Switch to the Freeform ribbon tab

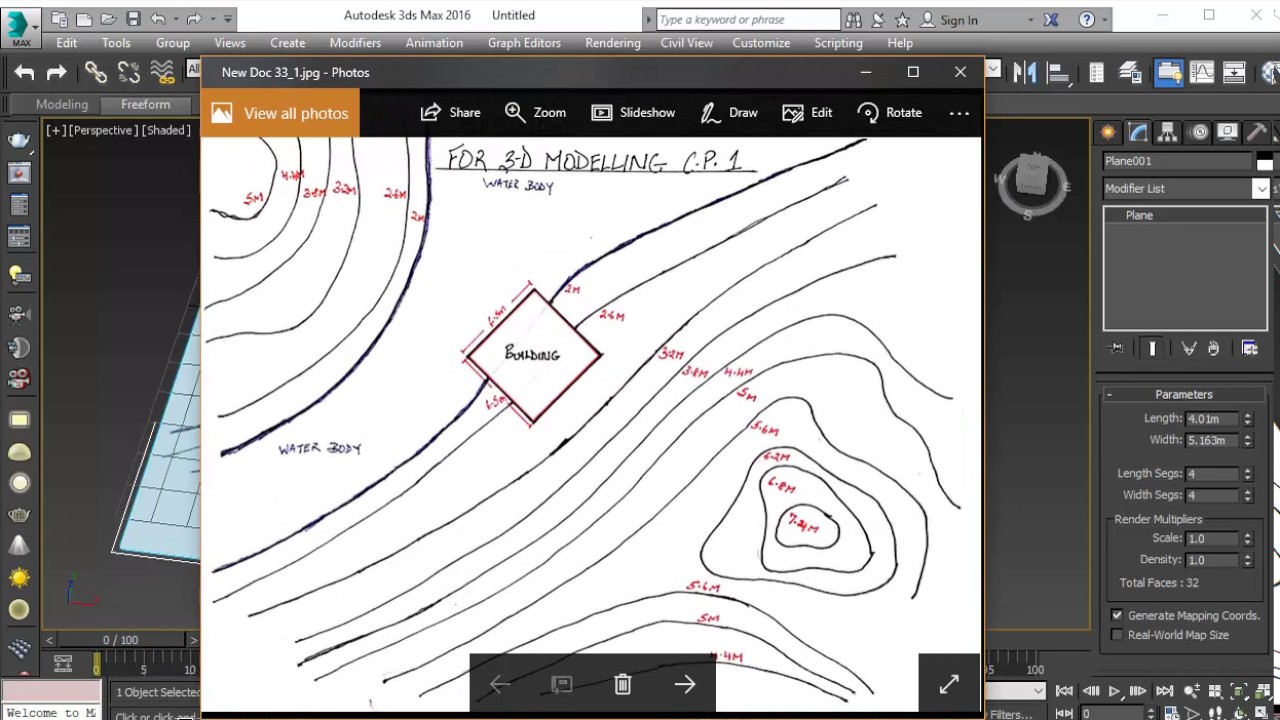coord(145,104)
